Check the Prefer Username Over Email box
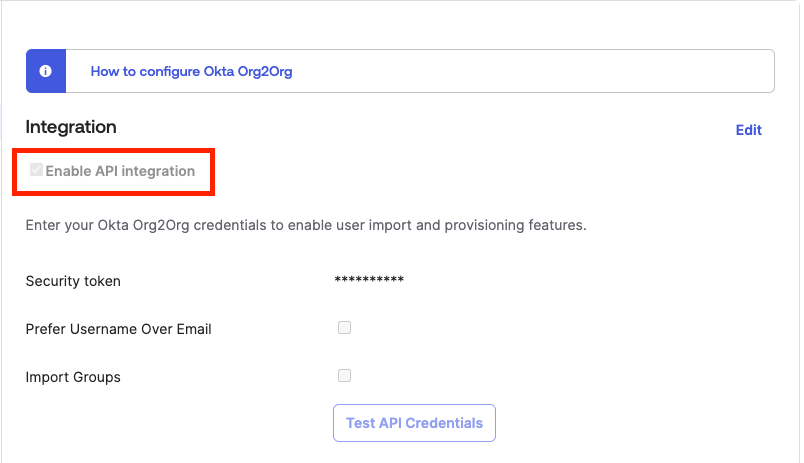804x463 pixels. coord(345,328)
